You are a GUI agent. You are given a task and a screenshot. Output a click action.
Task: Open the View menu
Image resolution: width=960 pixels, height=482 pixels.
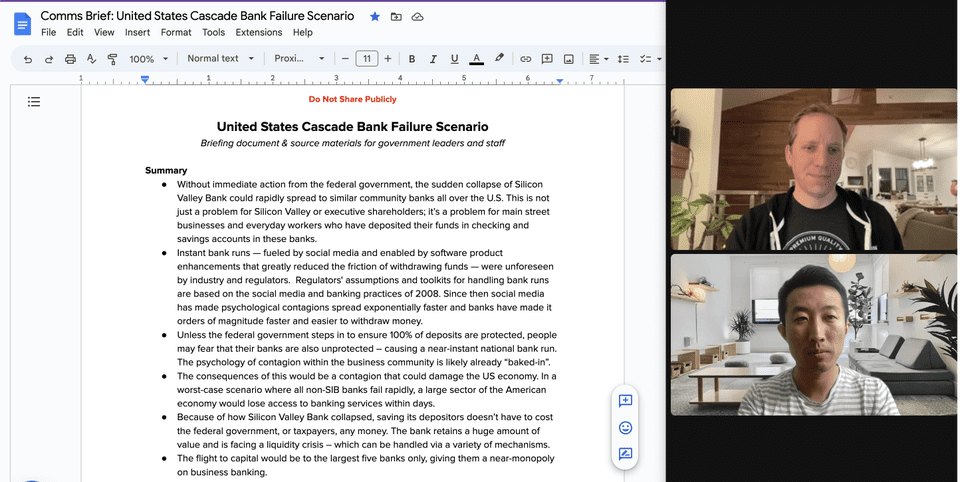coord(104,32)
